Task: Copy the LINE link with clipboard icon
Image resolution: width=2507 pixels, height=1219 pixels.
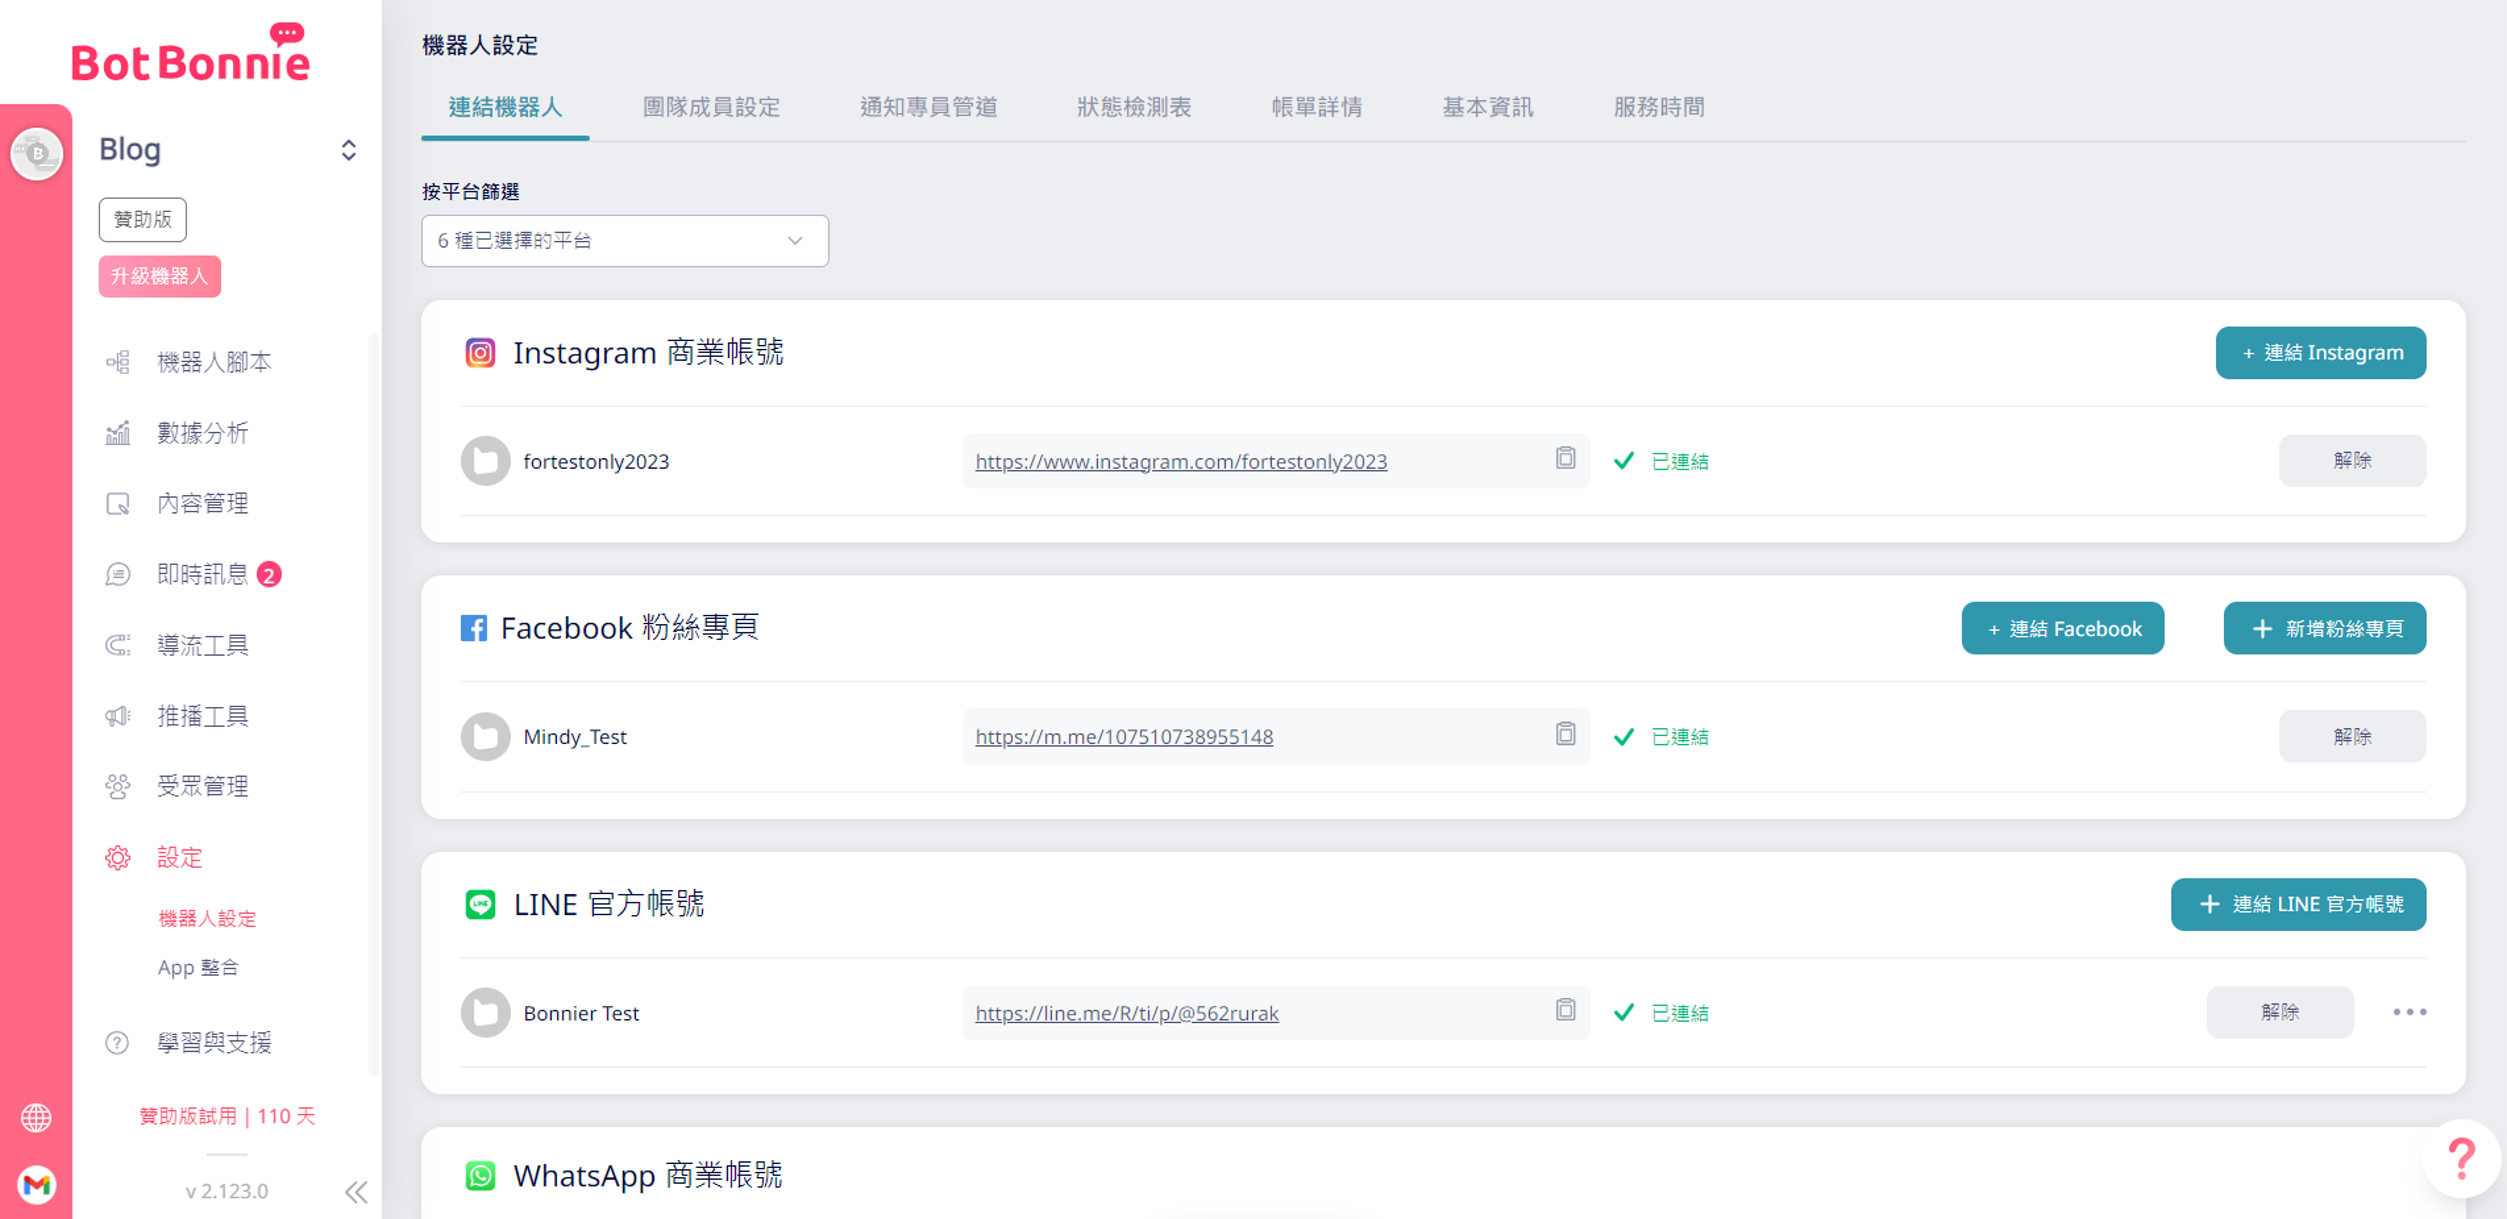Action: click(1565, 1010)
